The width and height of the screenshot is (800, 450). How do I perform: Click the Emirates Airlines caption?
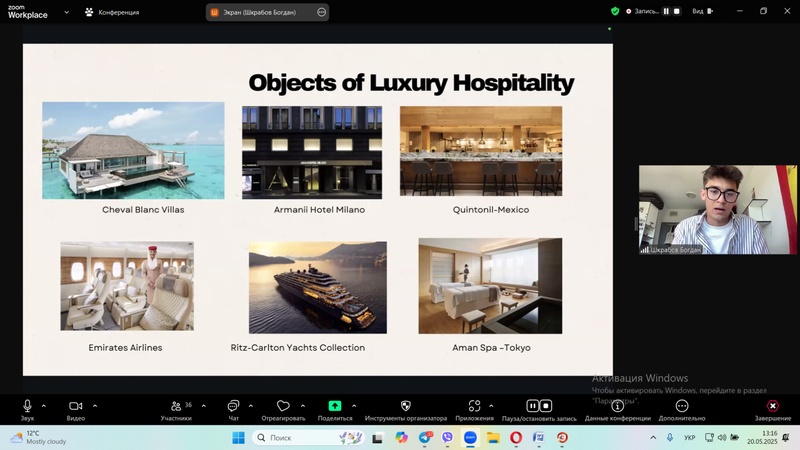[126, 347]
